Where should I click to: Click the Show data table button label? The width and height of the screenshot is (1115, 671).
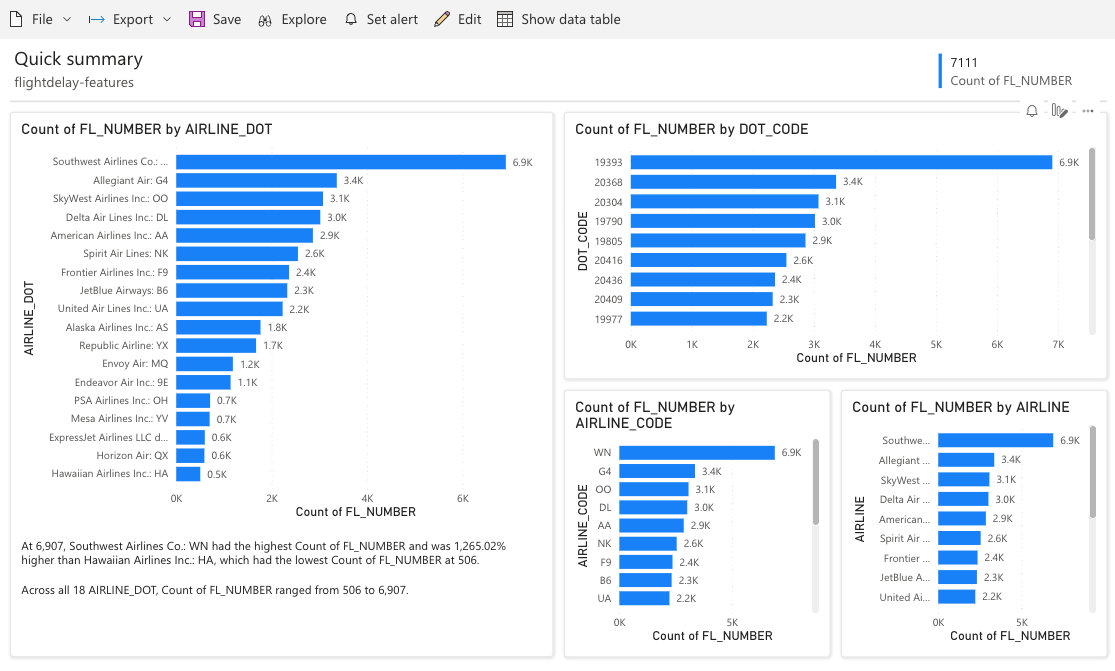(x=570, y=19)
